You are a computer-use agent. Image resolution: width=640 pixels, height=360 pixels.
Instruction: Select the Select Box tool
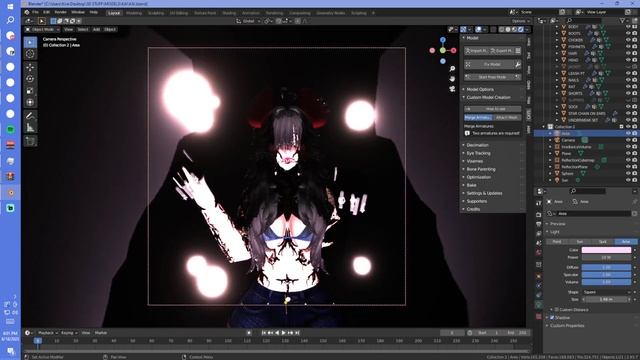(30, 42)
